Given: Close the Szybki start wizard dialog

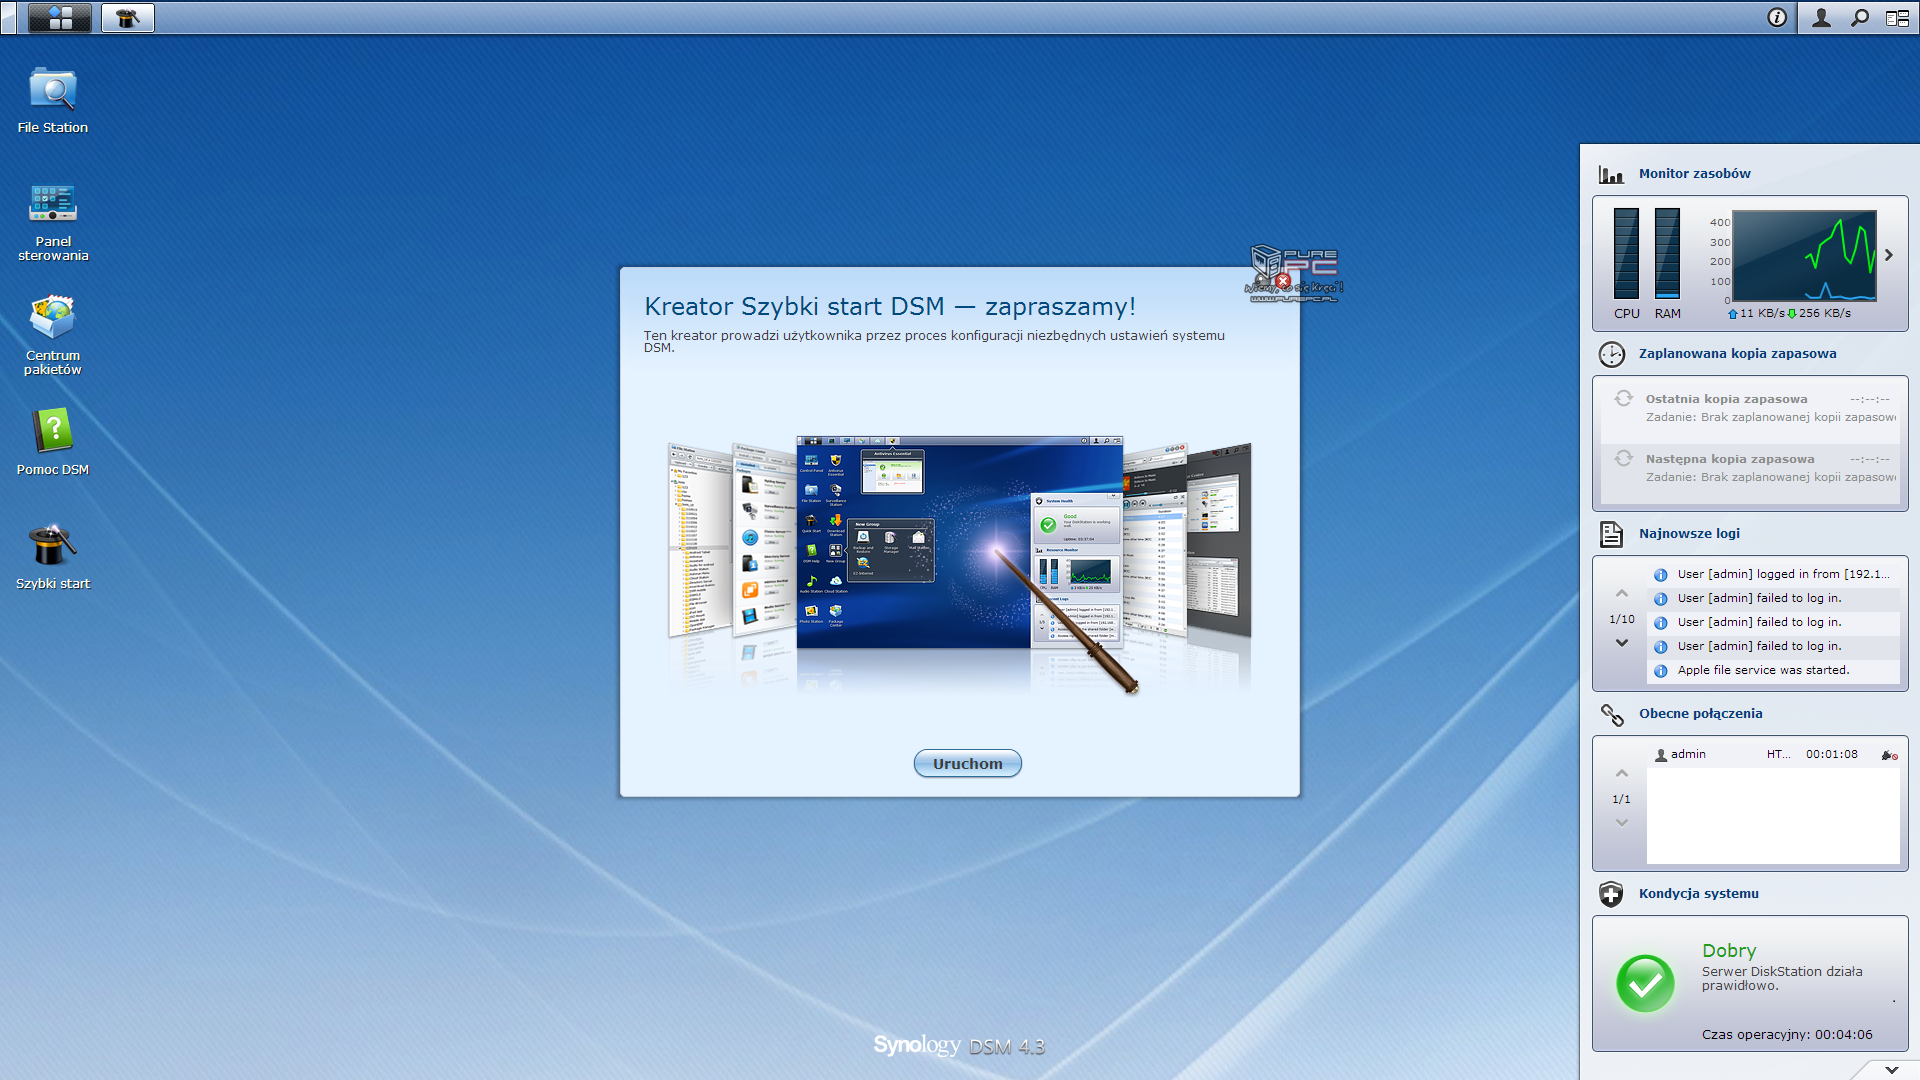Looking at the screenshot, I should click(x=1283, y=281).
